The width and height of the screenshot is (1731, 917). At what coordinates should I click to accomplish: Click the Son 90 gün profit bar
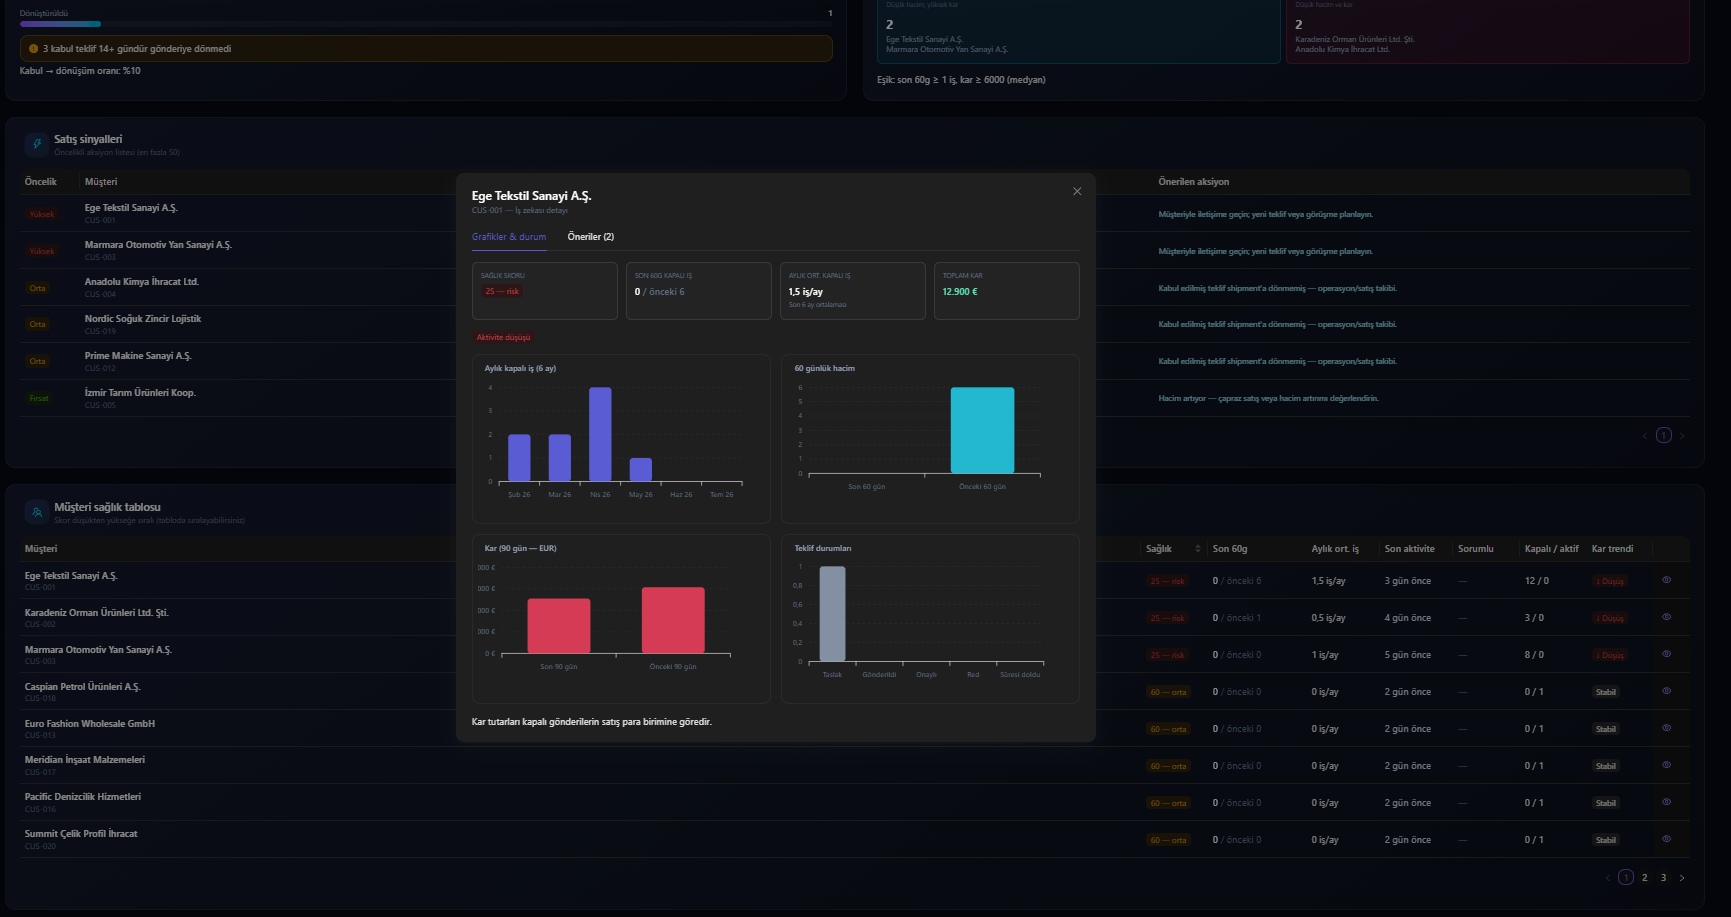click(559, 626)
